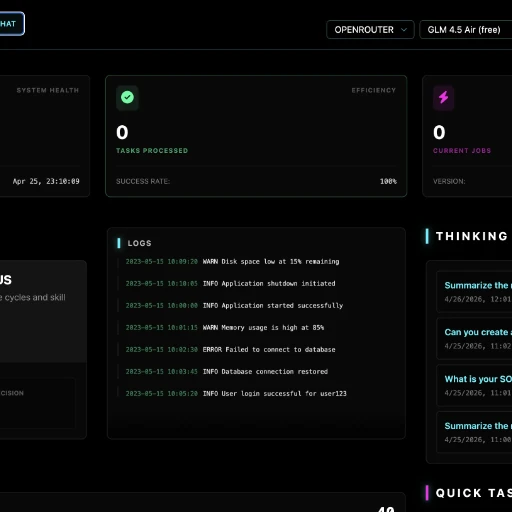The height and width of the screenshot is (512, 512).
Task: Open 'Can you create' thinking entry
Action: 474,339
